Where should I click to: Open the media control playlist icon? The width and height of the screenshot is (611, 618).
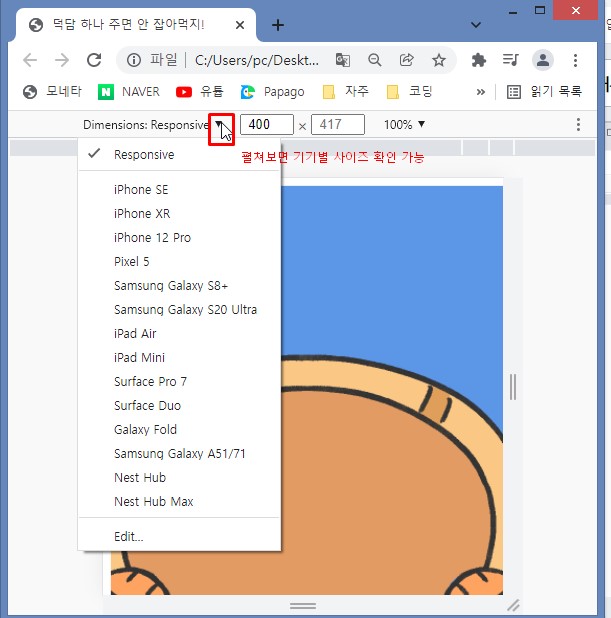click(510, 60)
